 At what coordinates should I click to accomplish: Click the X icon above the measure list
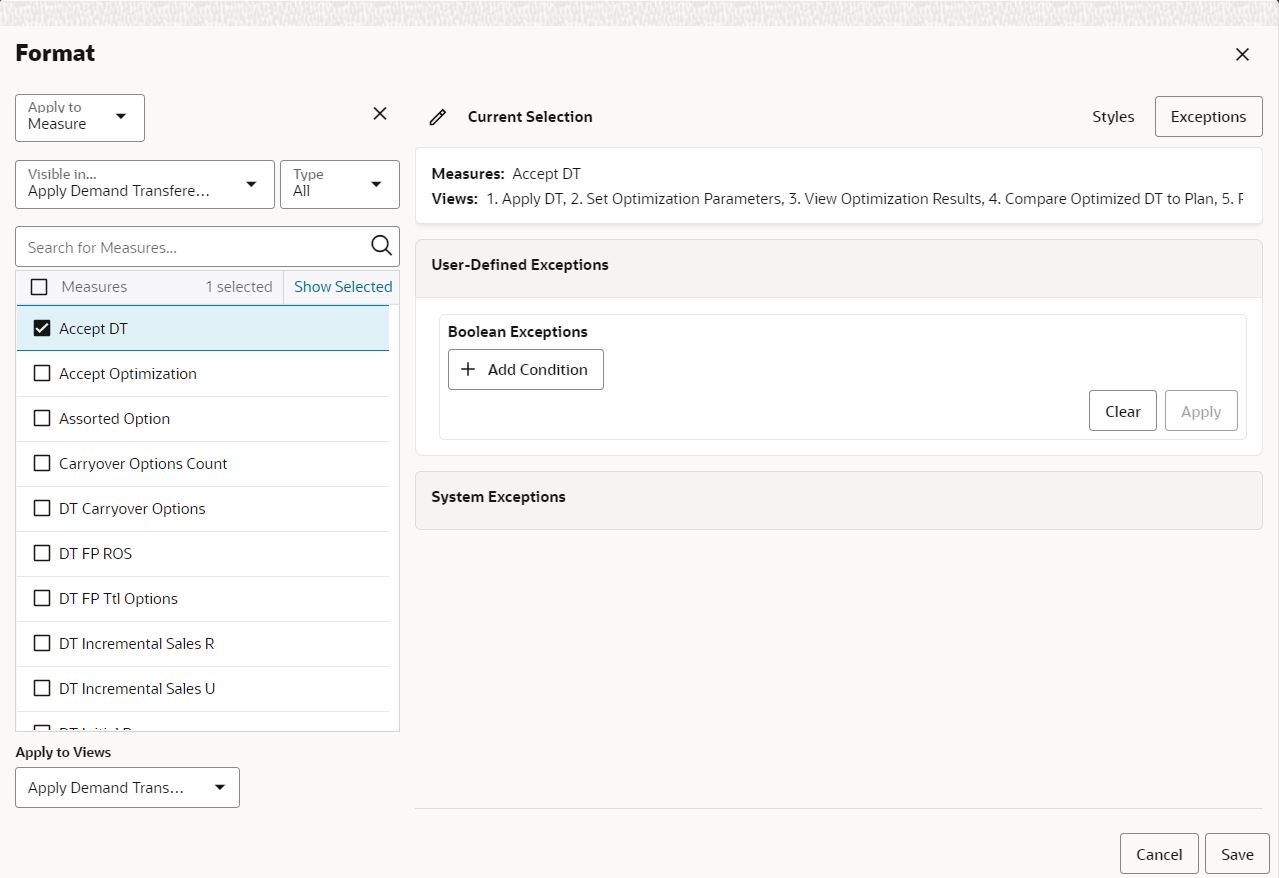tap(379, 113)
